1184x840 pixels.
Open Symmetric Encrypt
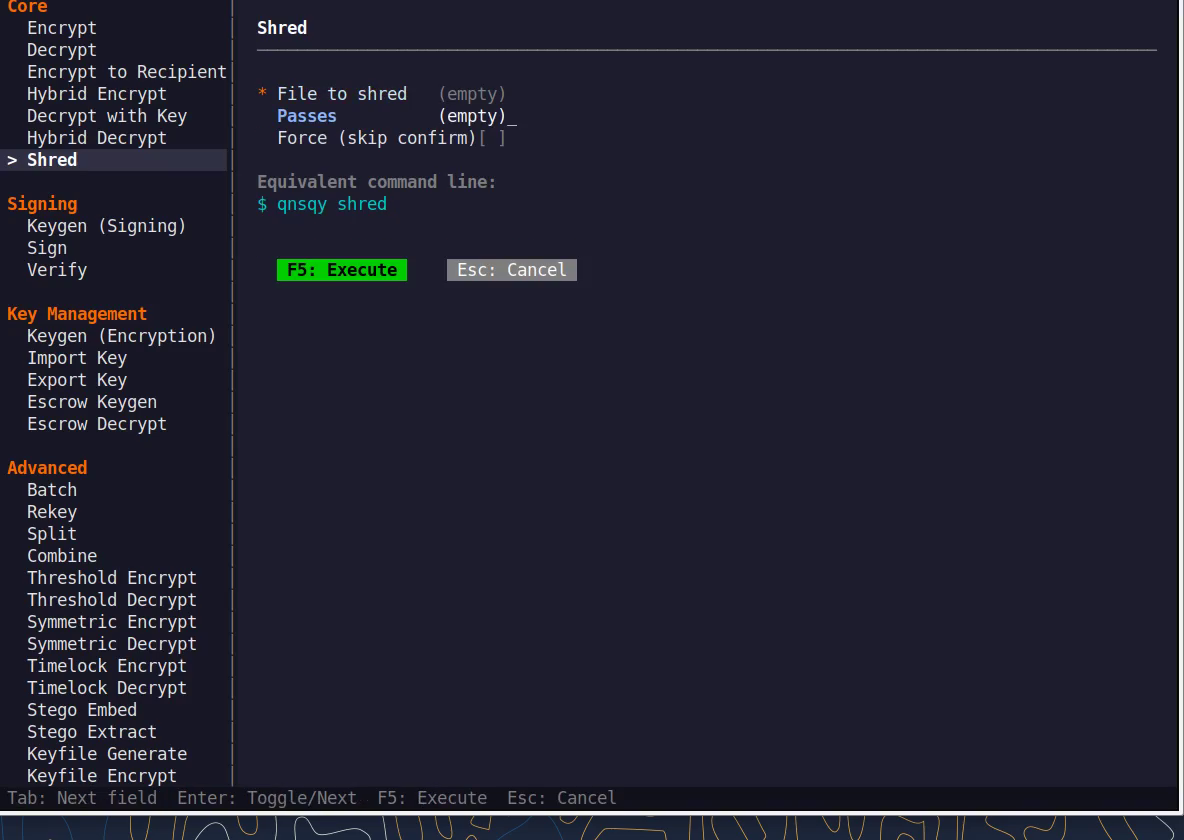pyautogui.click(x=112, y=621)
